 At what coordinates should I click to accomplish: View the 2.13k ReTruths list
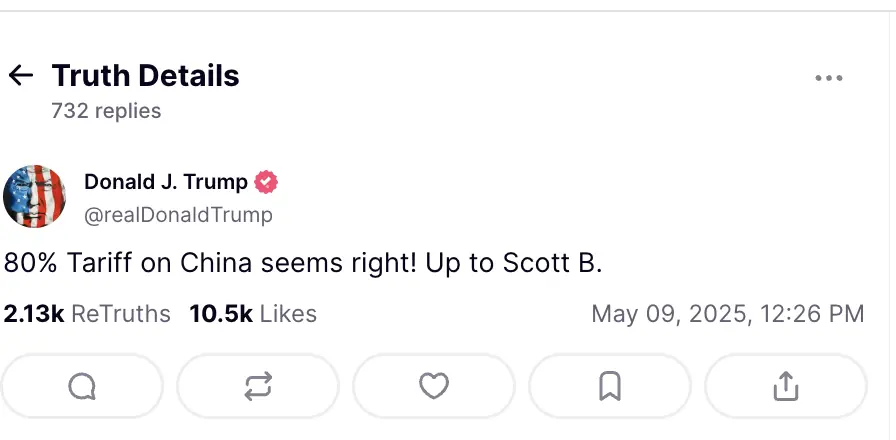pos(87,314)
